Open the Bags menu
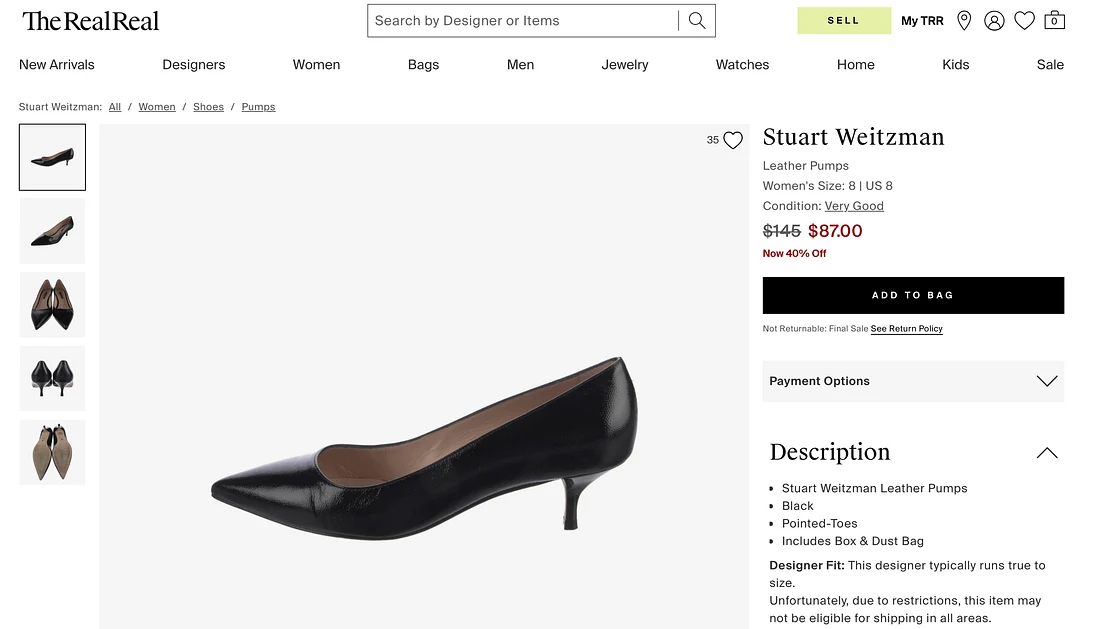Viewport: 1100px width, 629px height. 424,65
